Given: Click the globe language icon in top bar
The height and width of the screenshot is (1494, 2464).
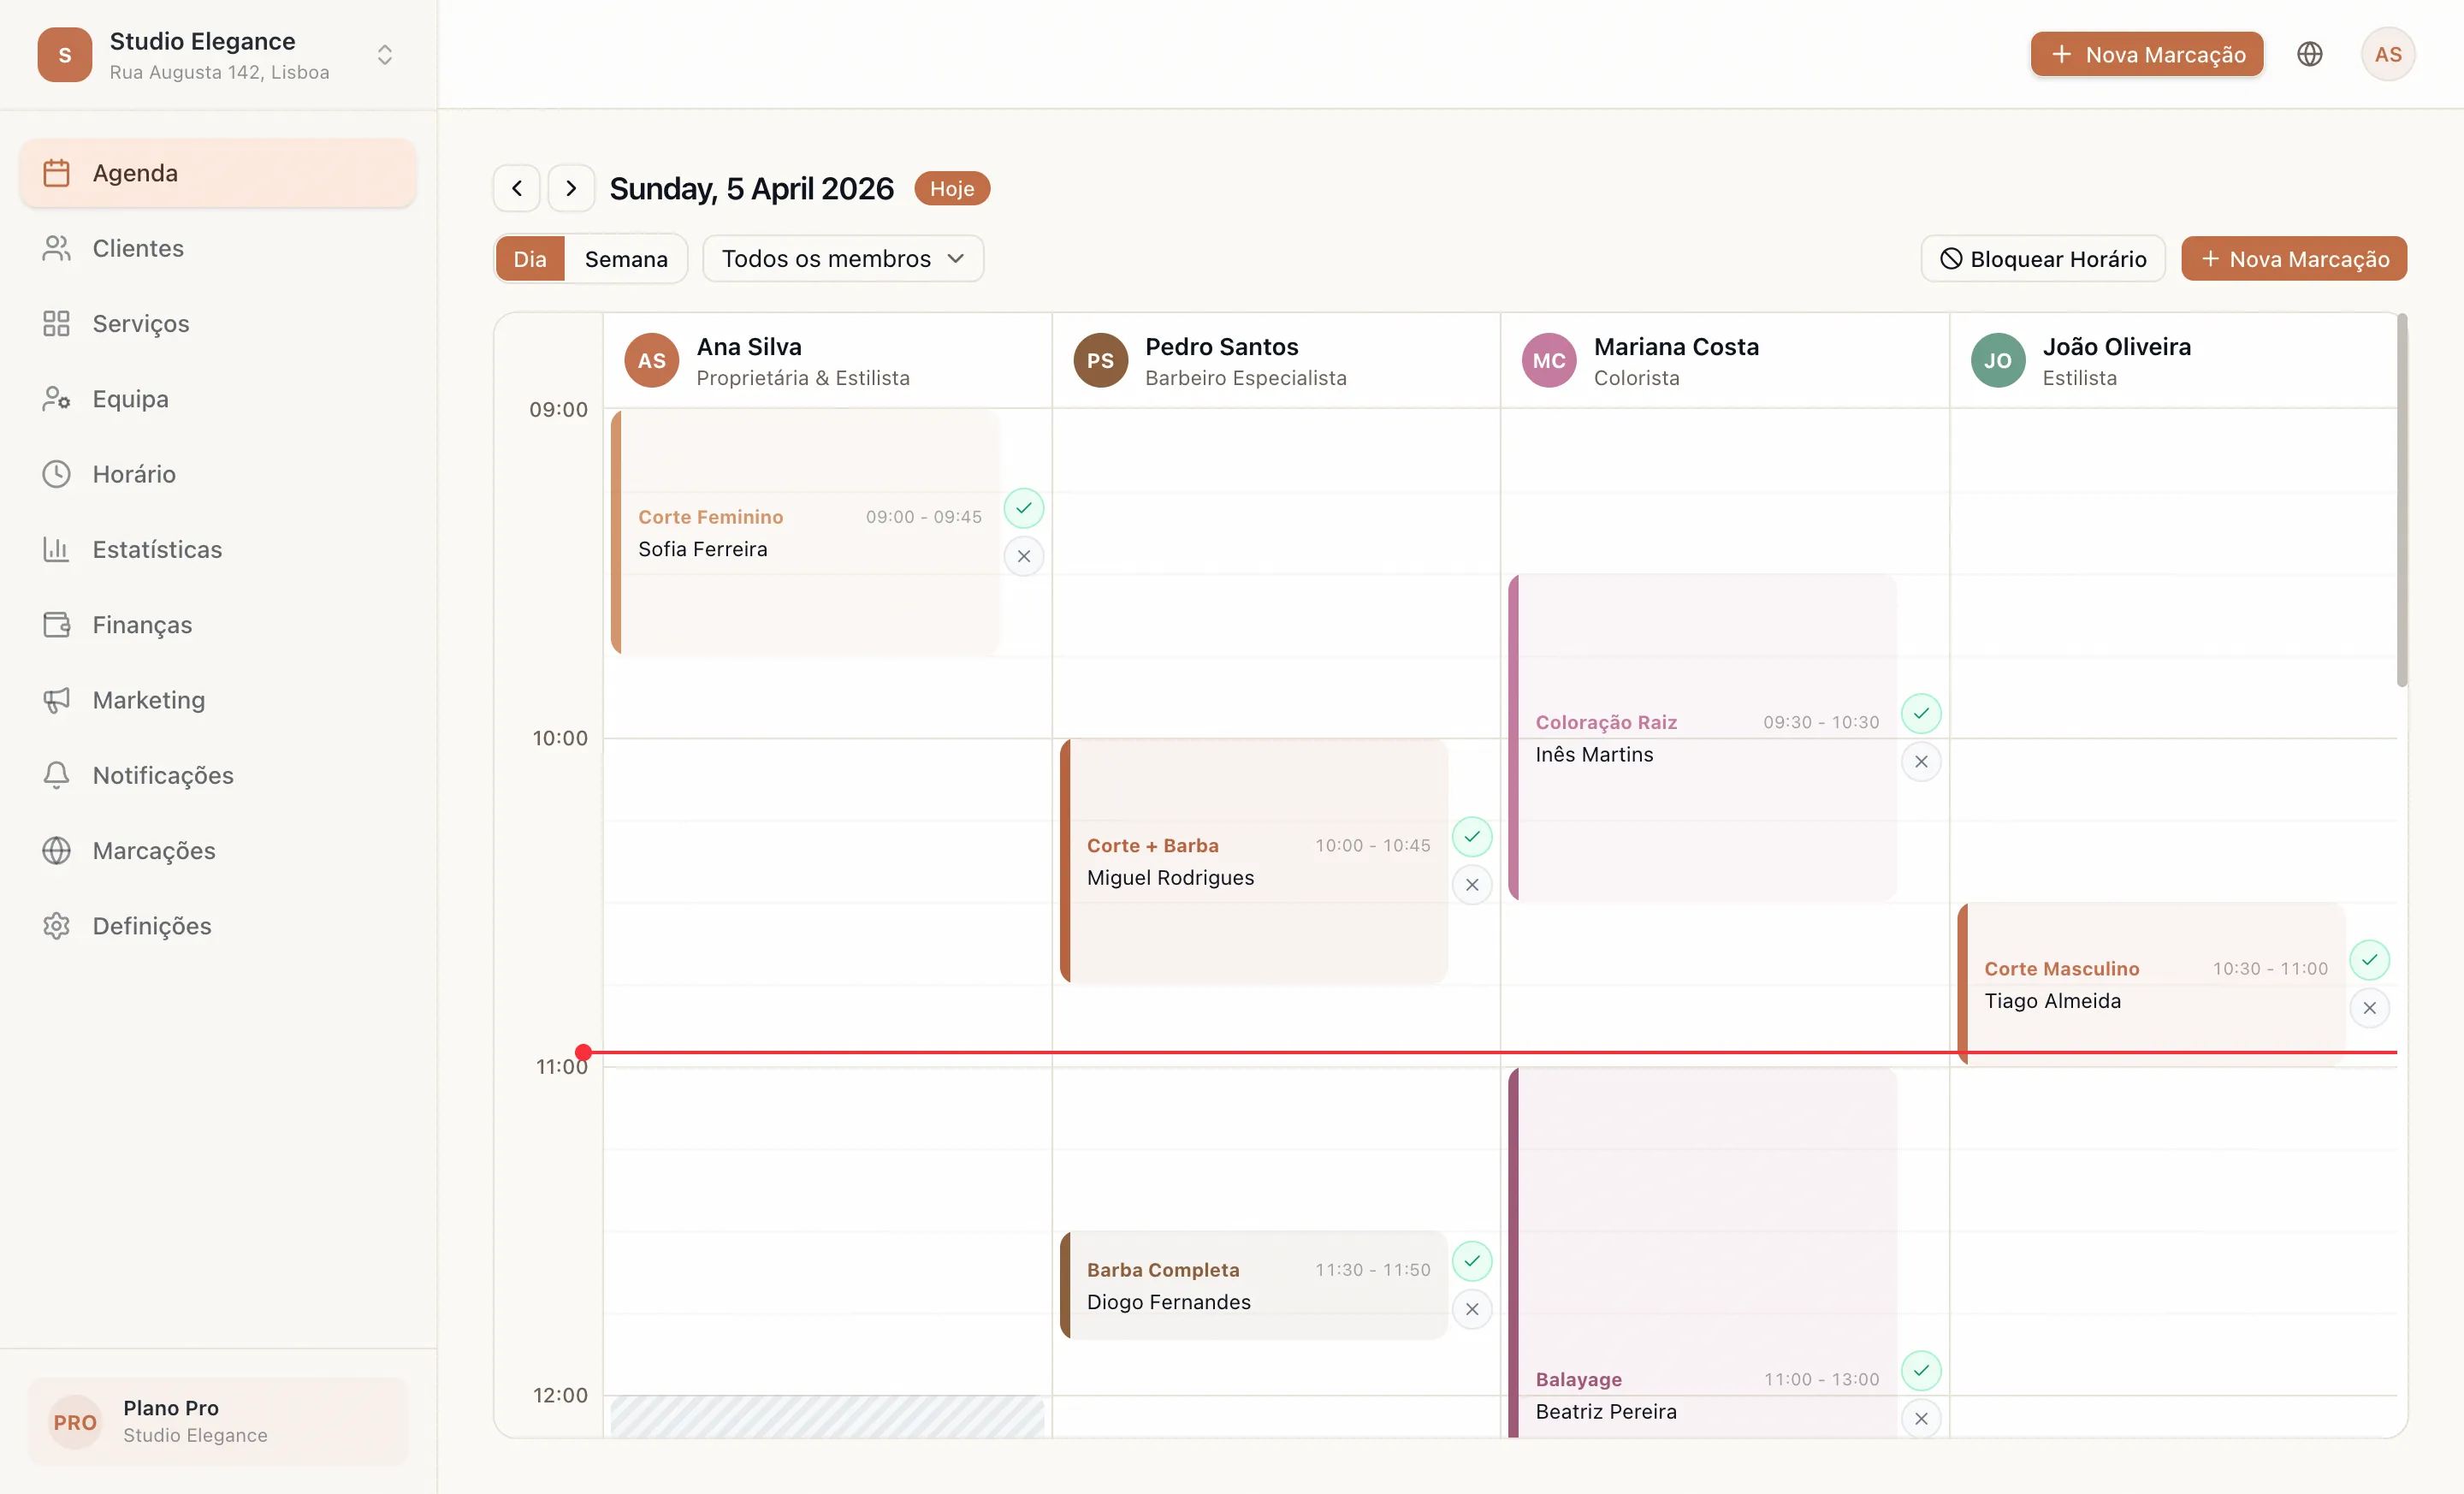Looking at the screenshot, I should tap(2309, 54).
